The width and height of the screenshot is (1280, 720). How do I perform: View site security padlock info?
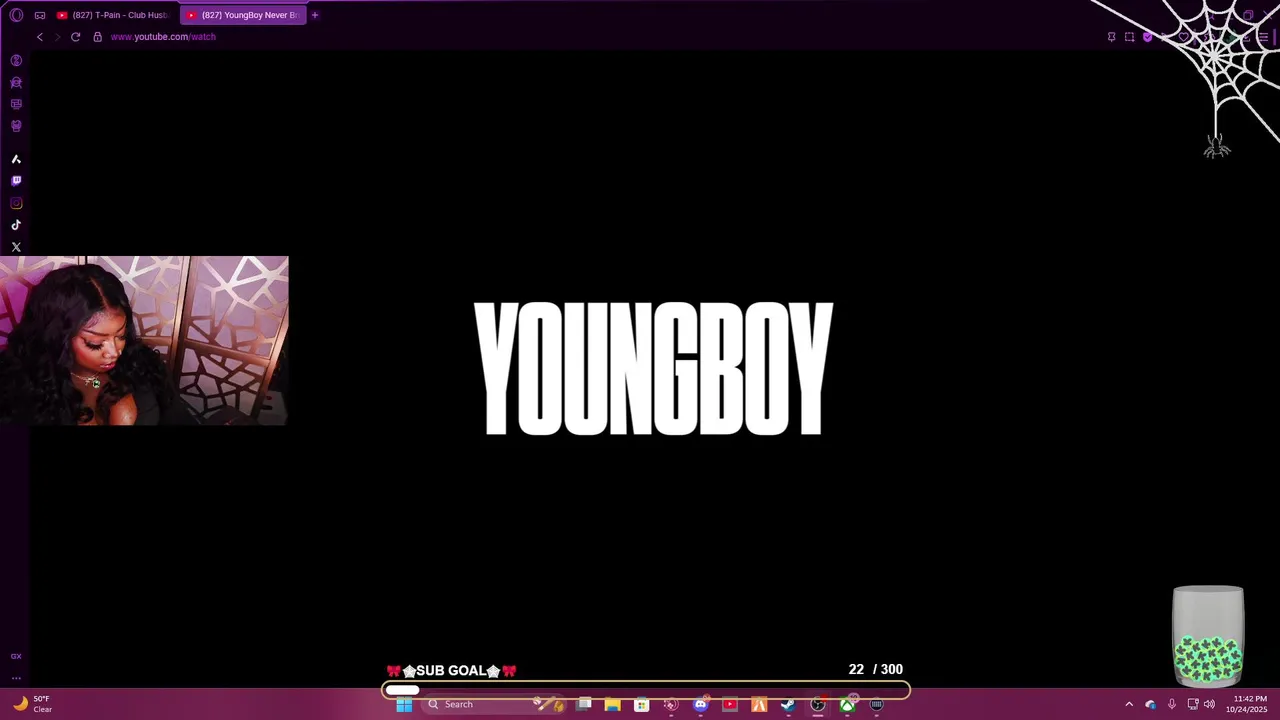coord(97,37)
